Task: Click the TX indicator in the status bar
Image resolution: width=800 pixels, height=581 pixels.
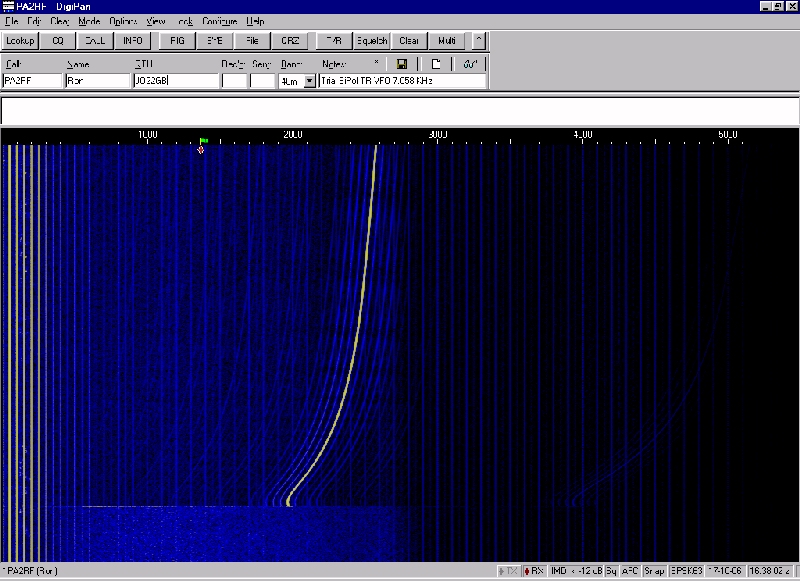Action: 509,571
